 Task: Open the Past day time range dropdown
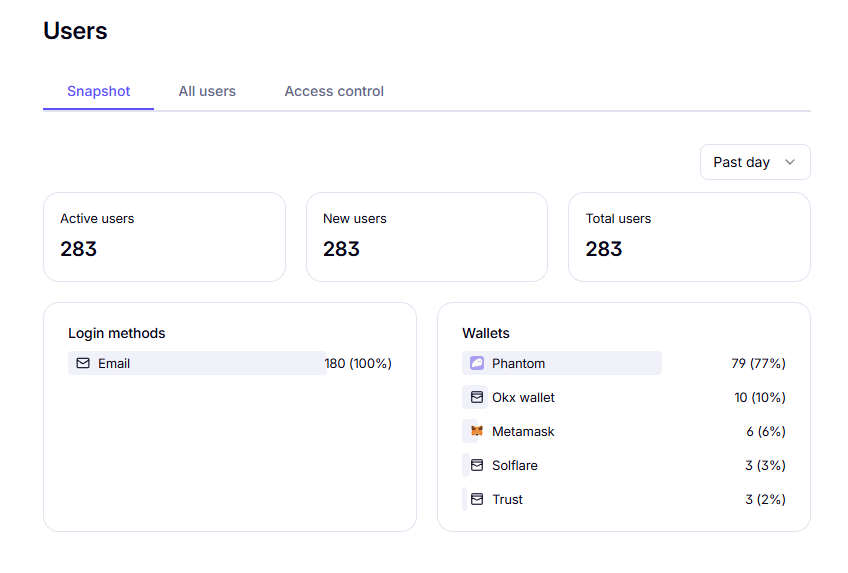755,162
